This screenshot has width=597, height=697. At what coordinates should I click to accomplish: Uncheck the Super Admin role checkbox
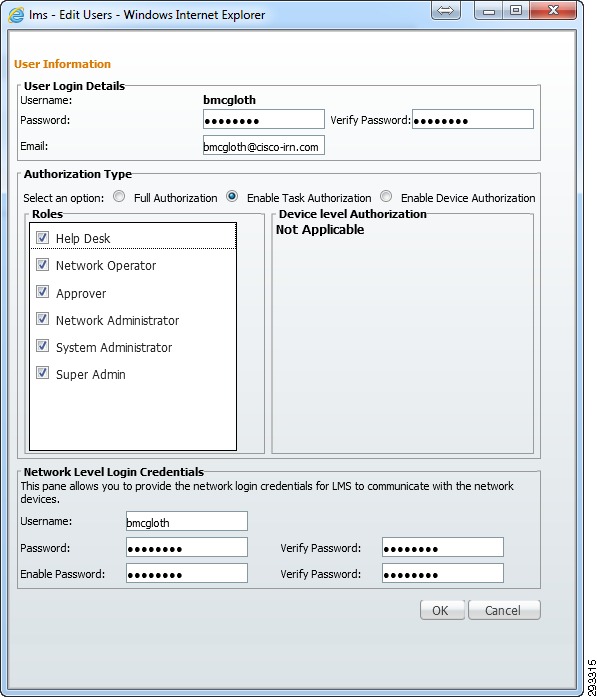[42, 373]
